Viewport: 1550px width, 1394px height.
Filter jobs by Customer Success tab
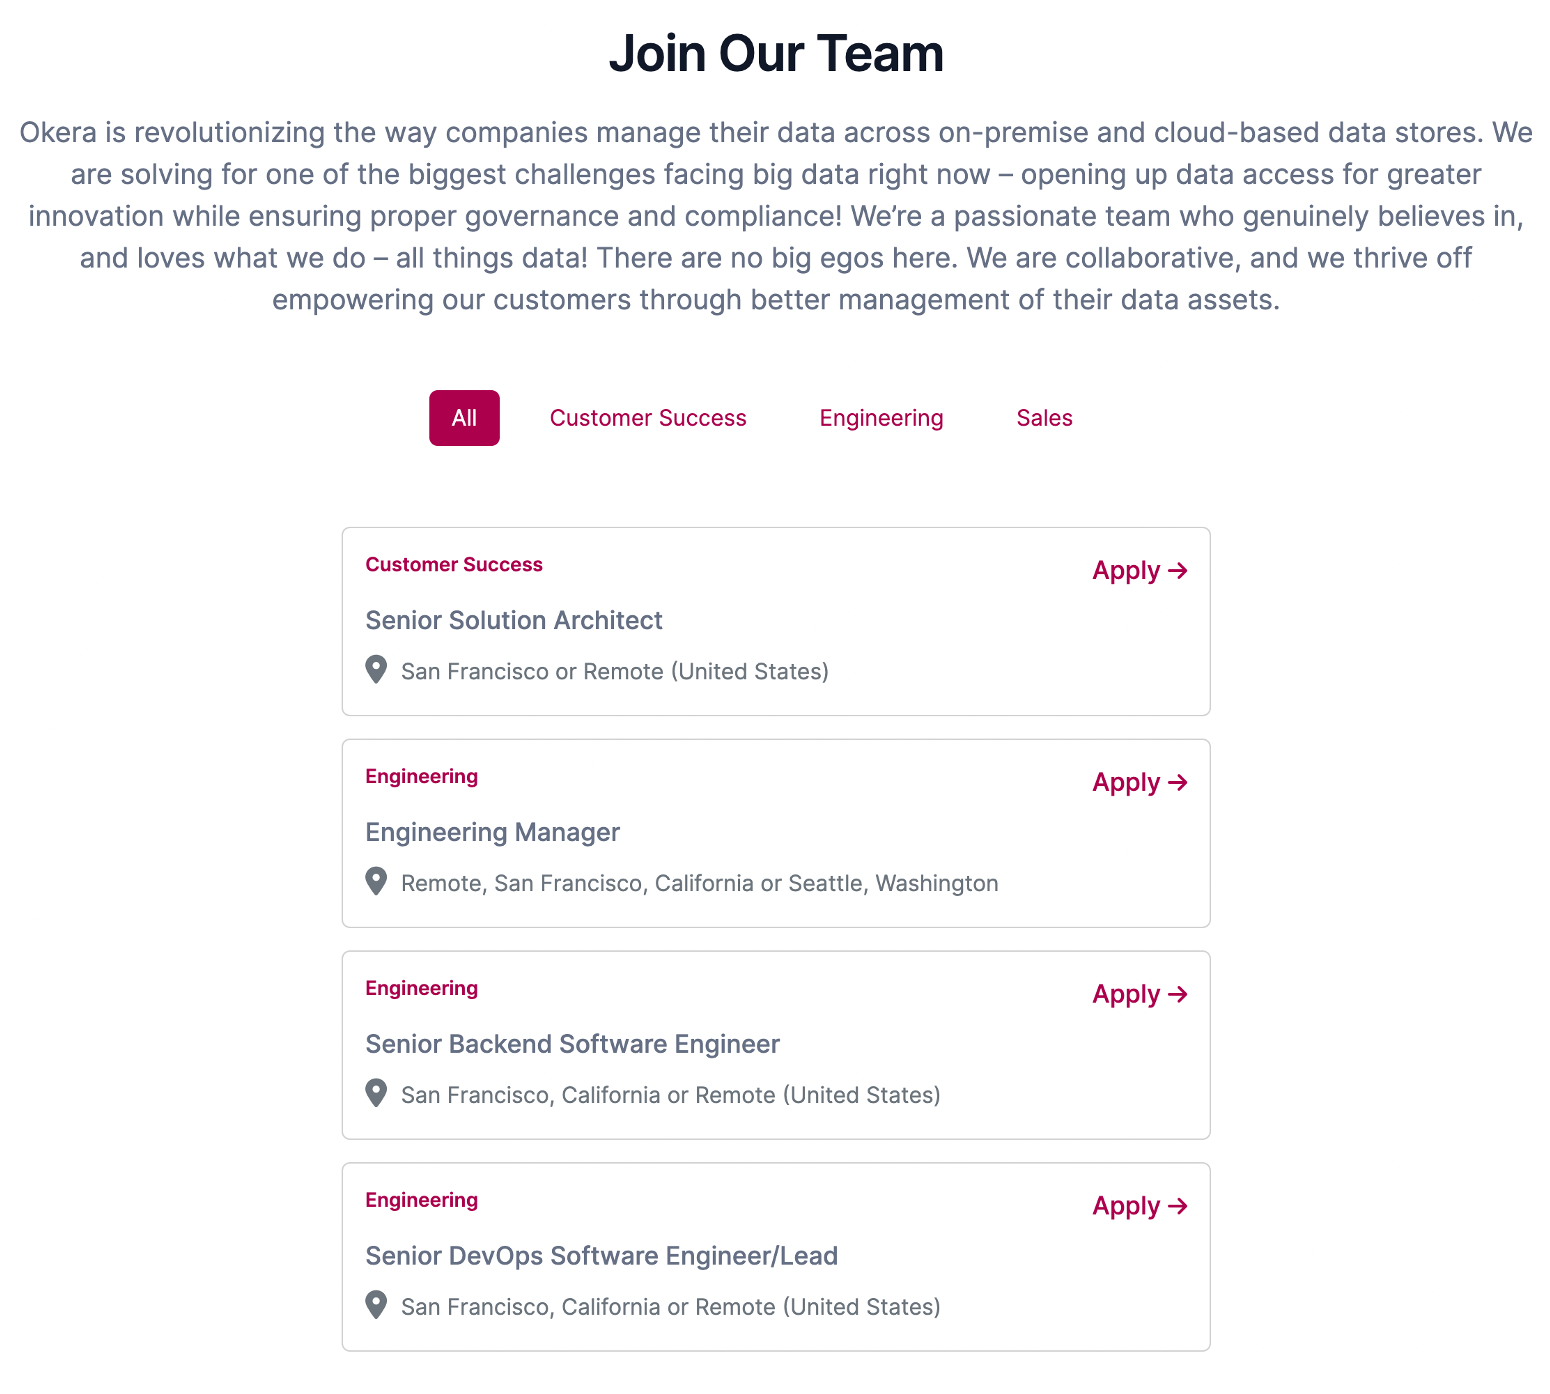pyautogui.click(x=648, y=418)
